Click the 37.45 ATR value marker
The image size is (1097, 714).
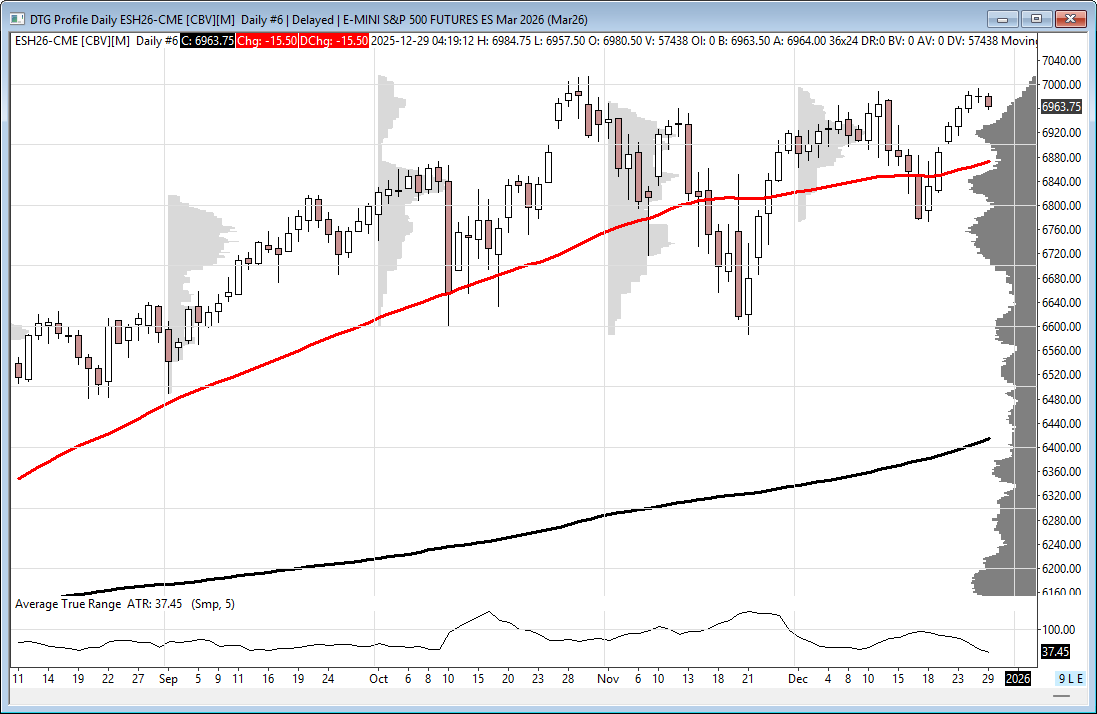tap(1055, 651)
